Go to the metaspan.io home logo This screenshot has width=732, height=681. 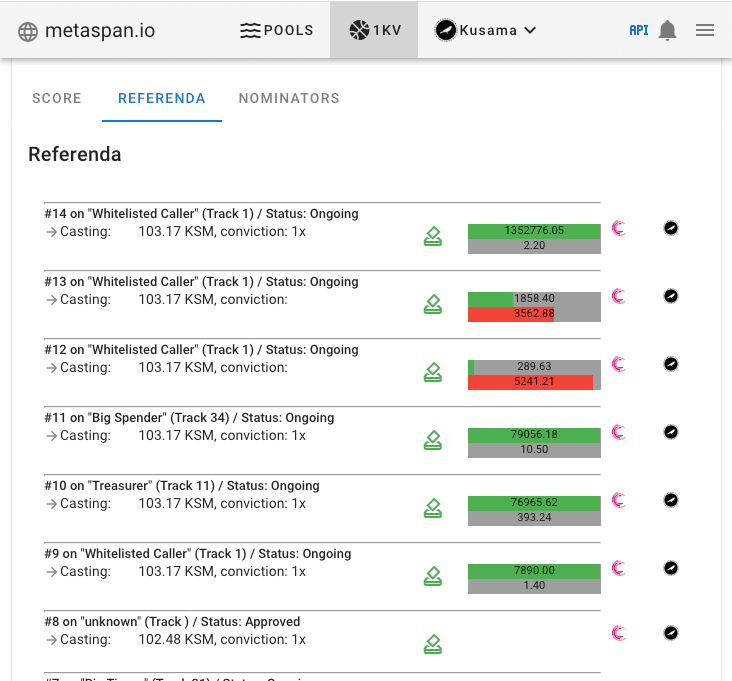click(86, 30)
